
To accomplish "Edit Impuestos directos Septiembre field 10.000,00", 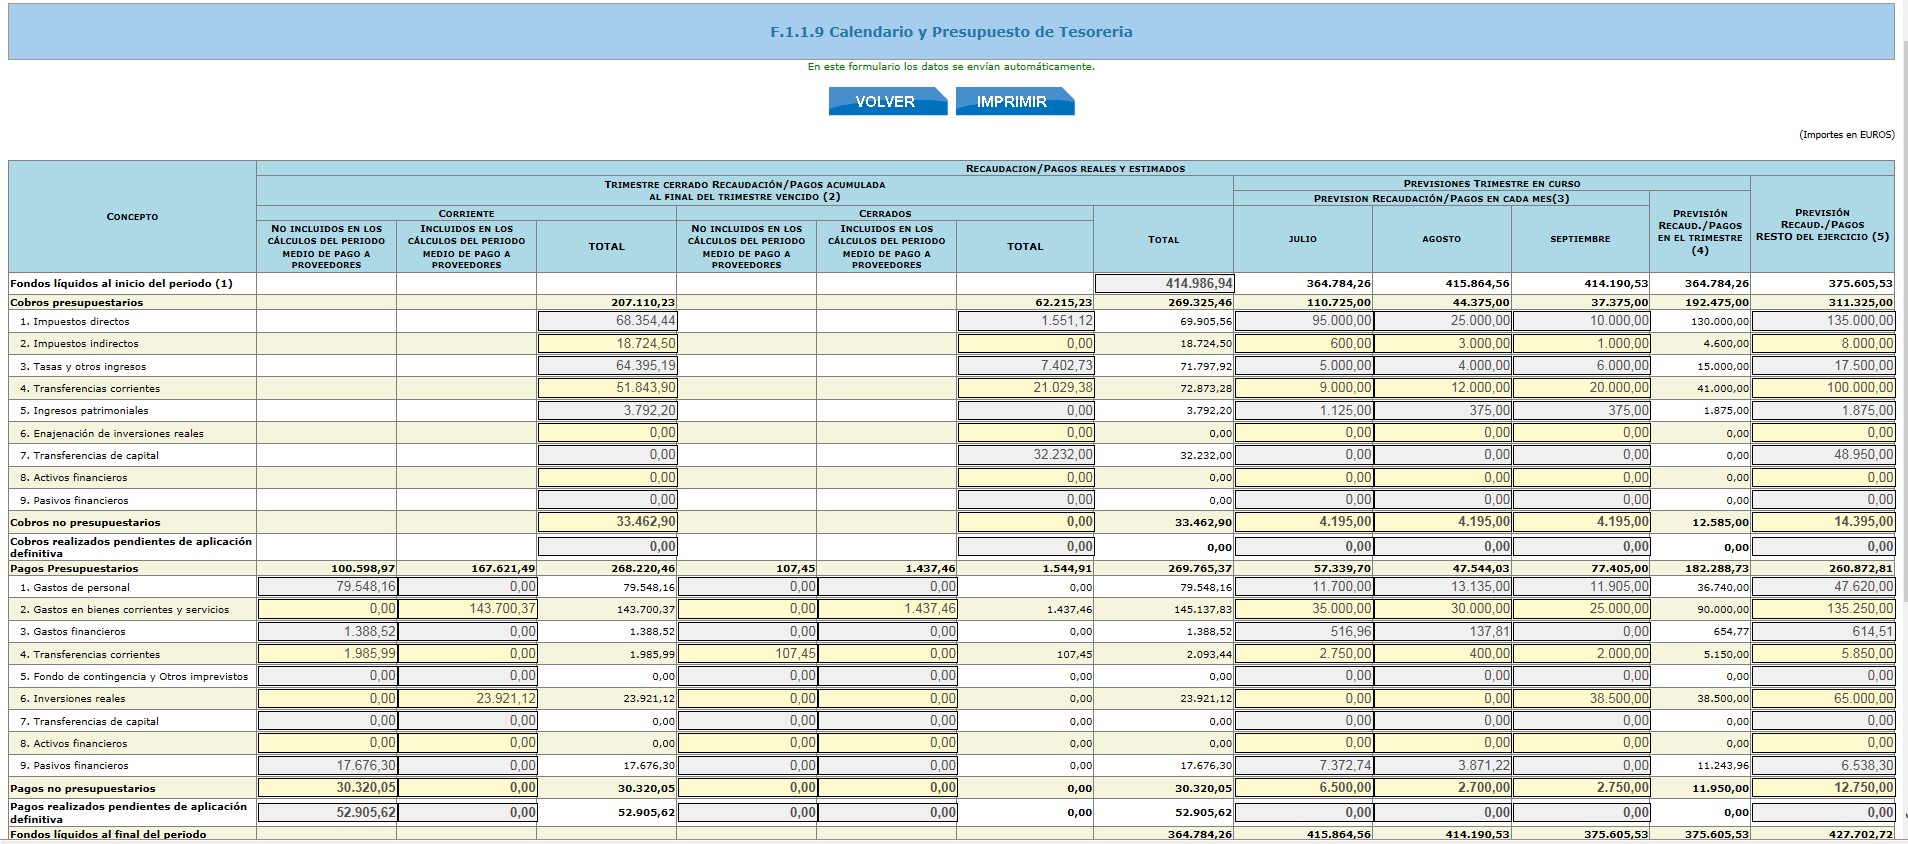I will pos(1581,321).
